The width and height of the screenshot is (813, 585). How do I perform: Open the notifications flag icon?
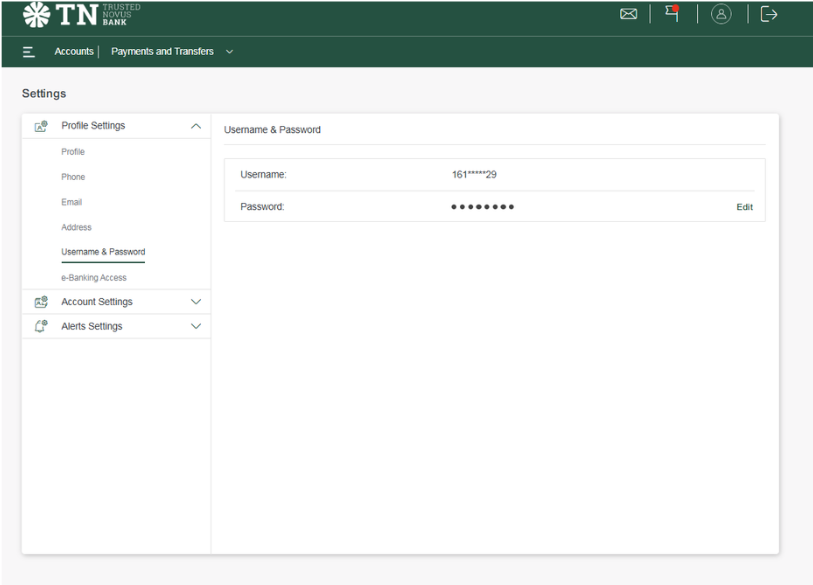(673, 14)
